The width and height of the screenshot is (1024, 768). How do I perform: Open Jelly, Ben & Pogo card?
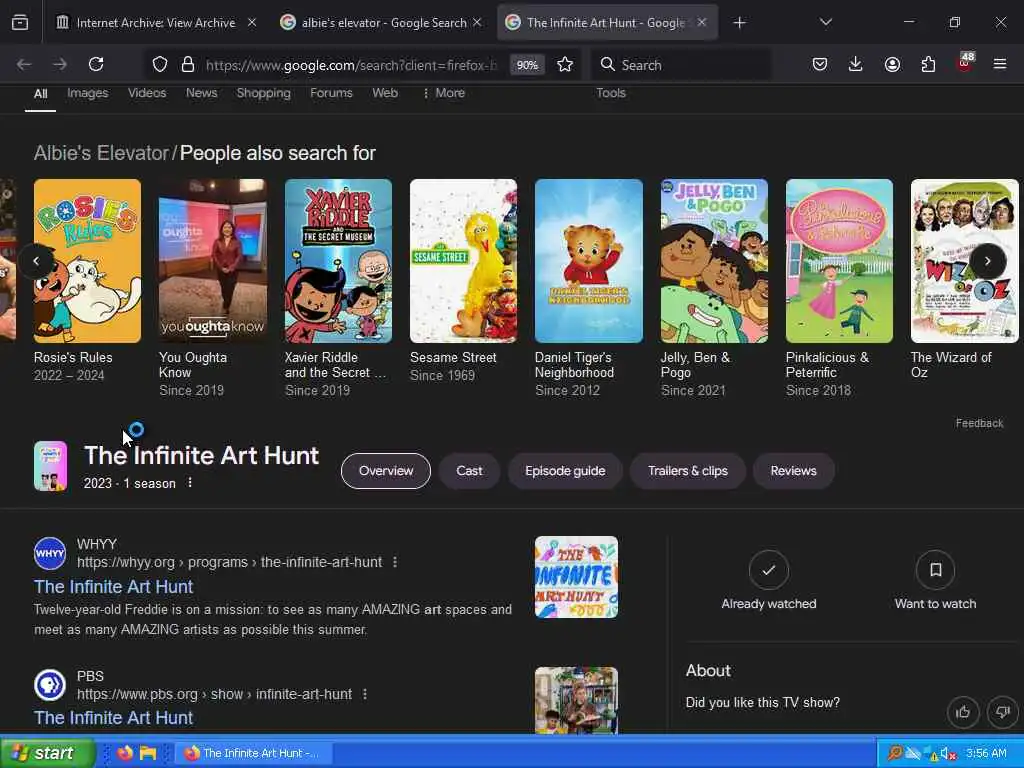click(714, 288)
